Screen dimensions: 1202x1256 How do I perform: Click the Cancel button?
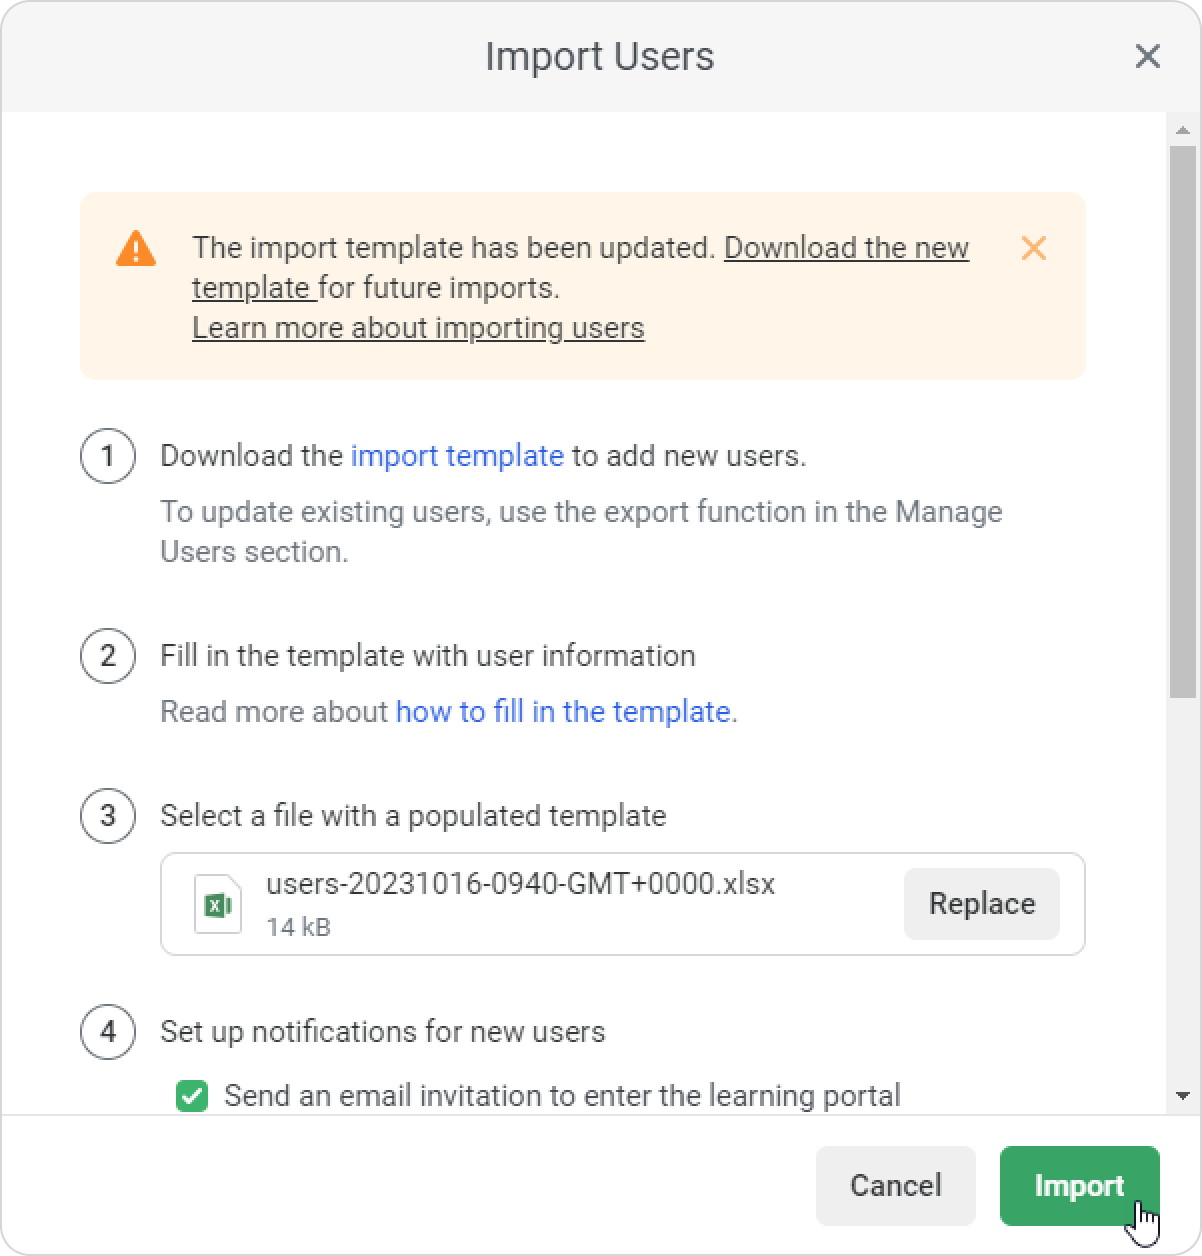pyautogui.click(x=895, y=1185)
